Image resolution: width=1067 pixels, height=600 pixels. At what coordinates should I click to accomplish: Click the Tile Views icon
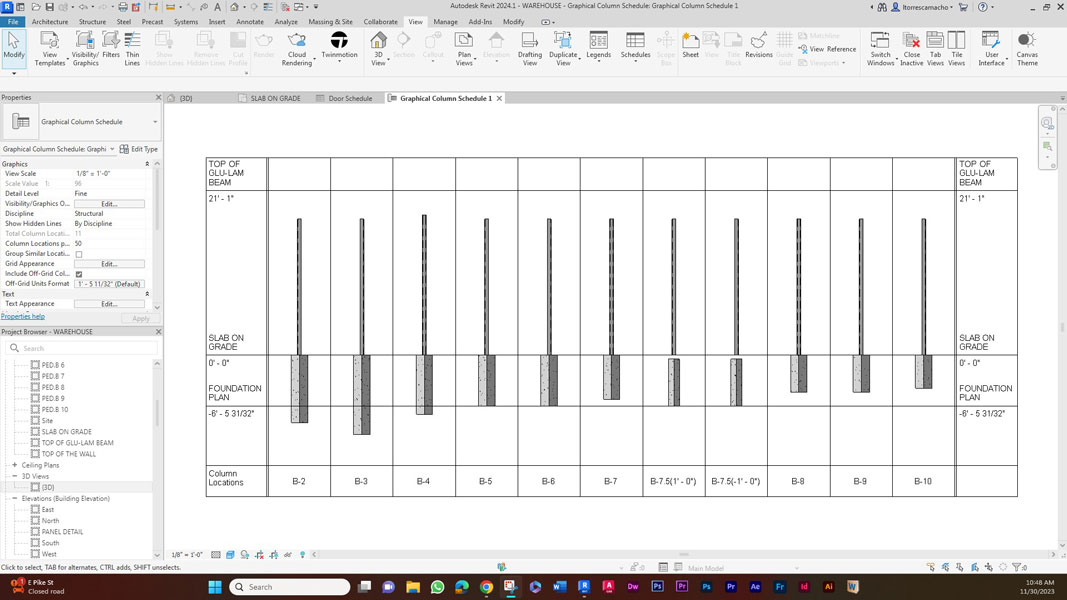tap(957, 48)
